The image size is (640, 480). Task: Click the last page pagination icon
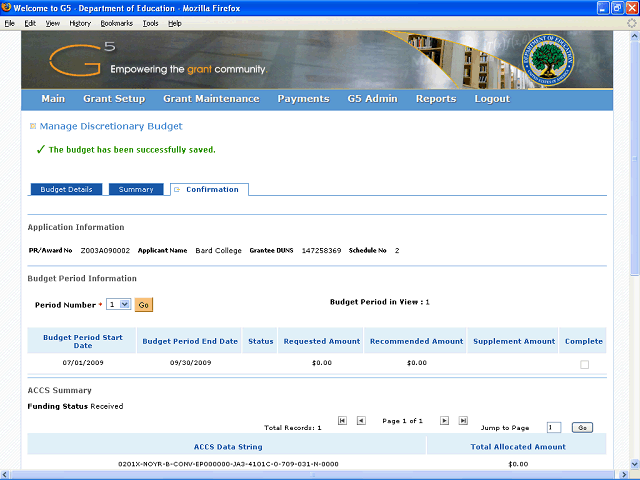pyautogui.click(x=463, y=421)
